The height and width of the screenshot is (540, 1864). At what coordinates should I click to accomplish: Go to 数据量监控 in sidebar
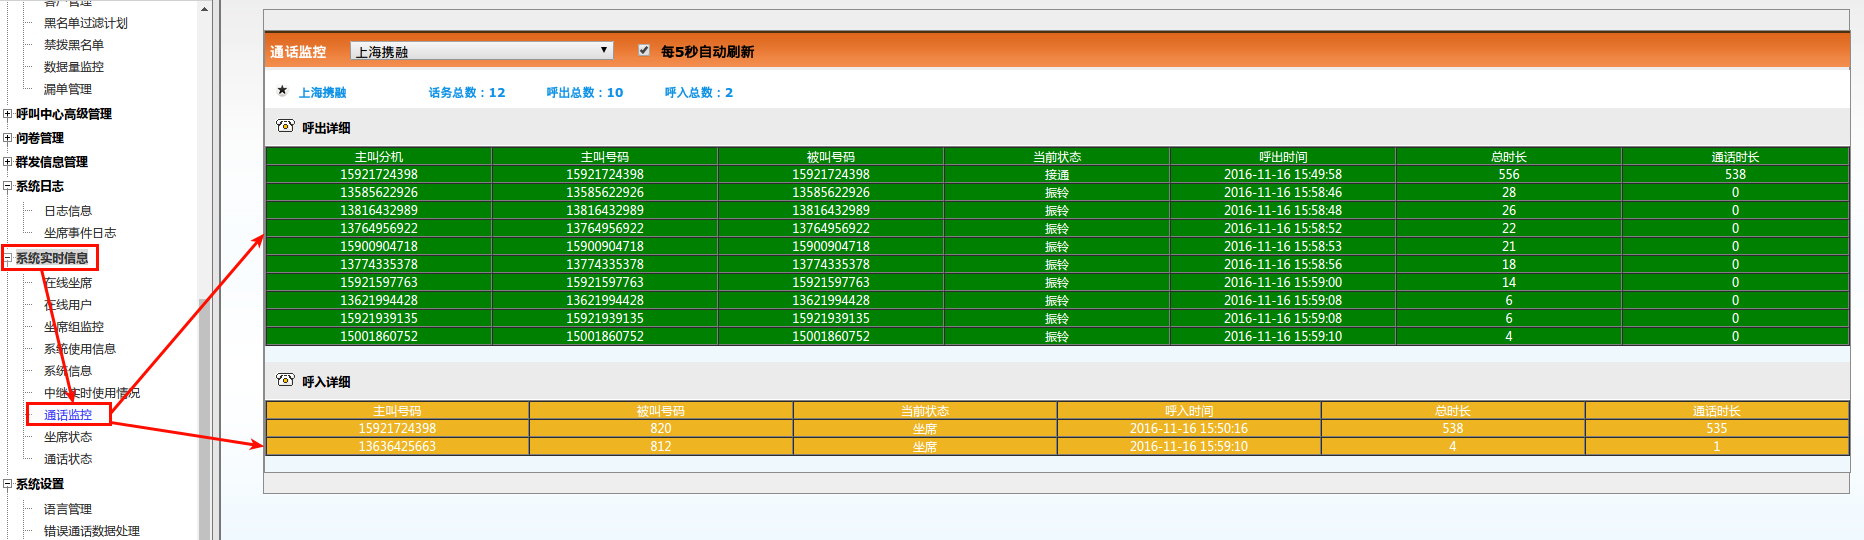74,67
